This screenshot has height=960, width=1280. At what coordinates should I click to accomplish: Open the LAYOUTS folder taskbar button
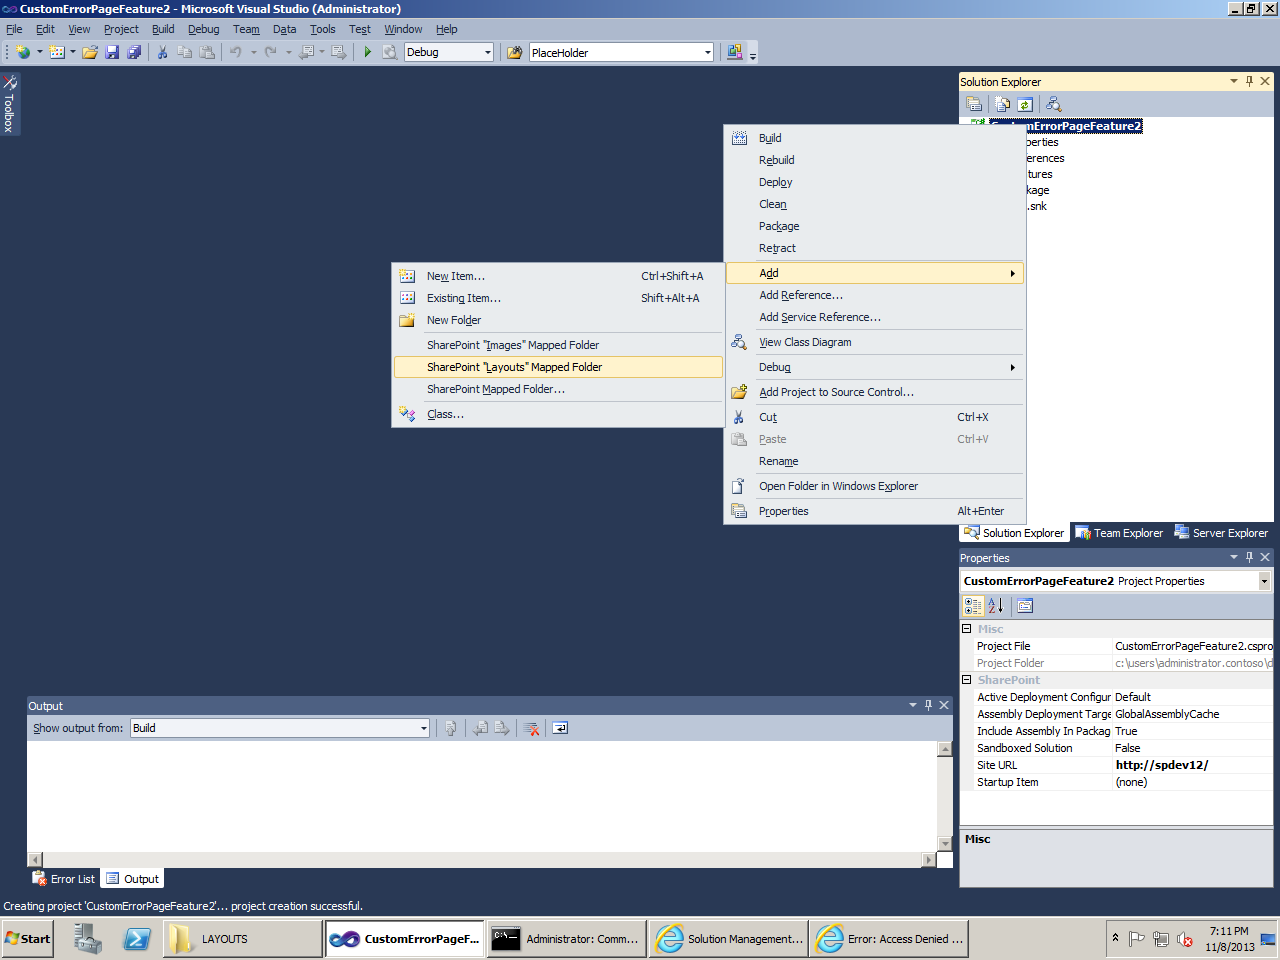pos(242,939)
